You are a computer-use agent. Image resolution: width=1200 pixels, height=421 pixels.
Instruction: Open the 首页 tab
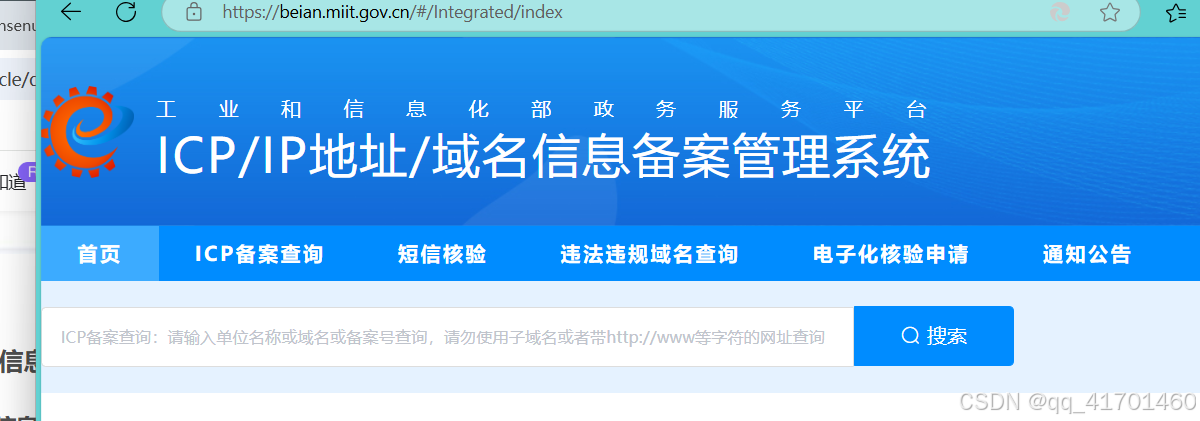pyautogui.click(x=99, y=254)
